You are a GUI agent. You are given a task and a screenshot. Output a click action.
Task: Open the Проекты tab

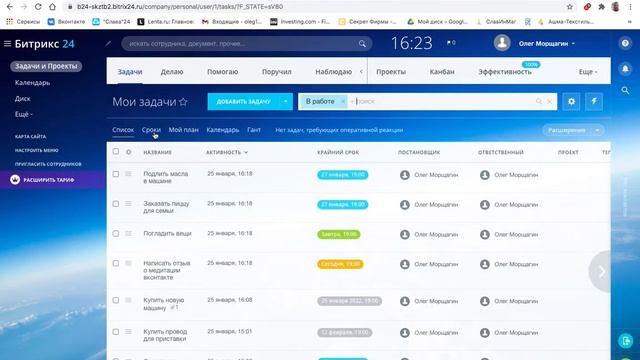(x=391, y=71)
